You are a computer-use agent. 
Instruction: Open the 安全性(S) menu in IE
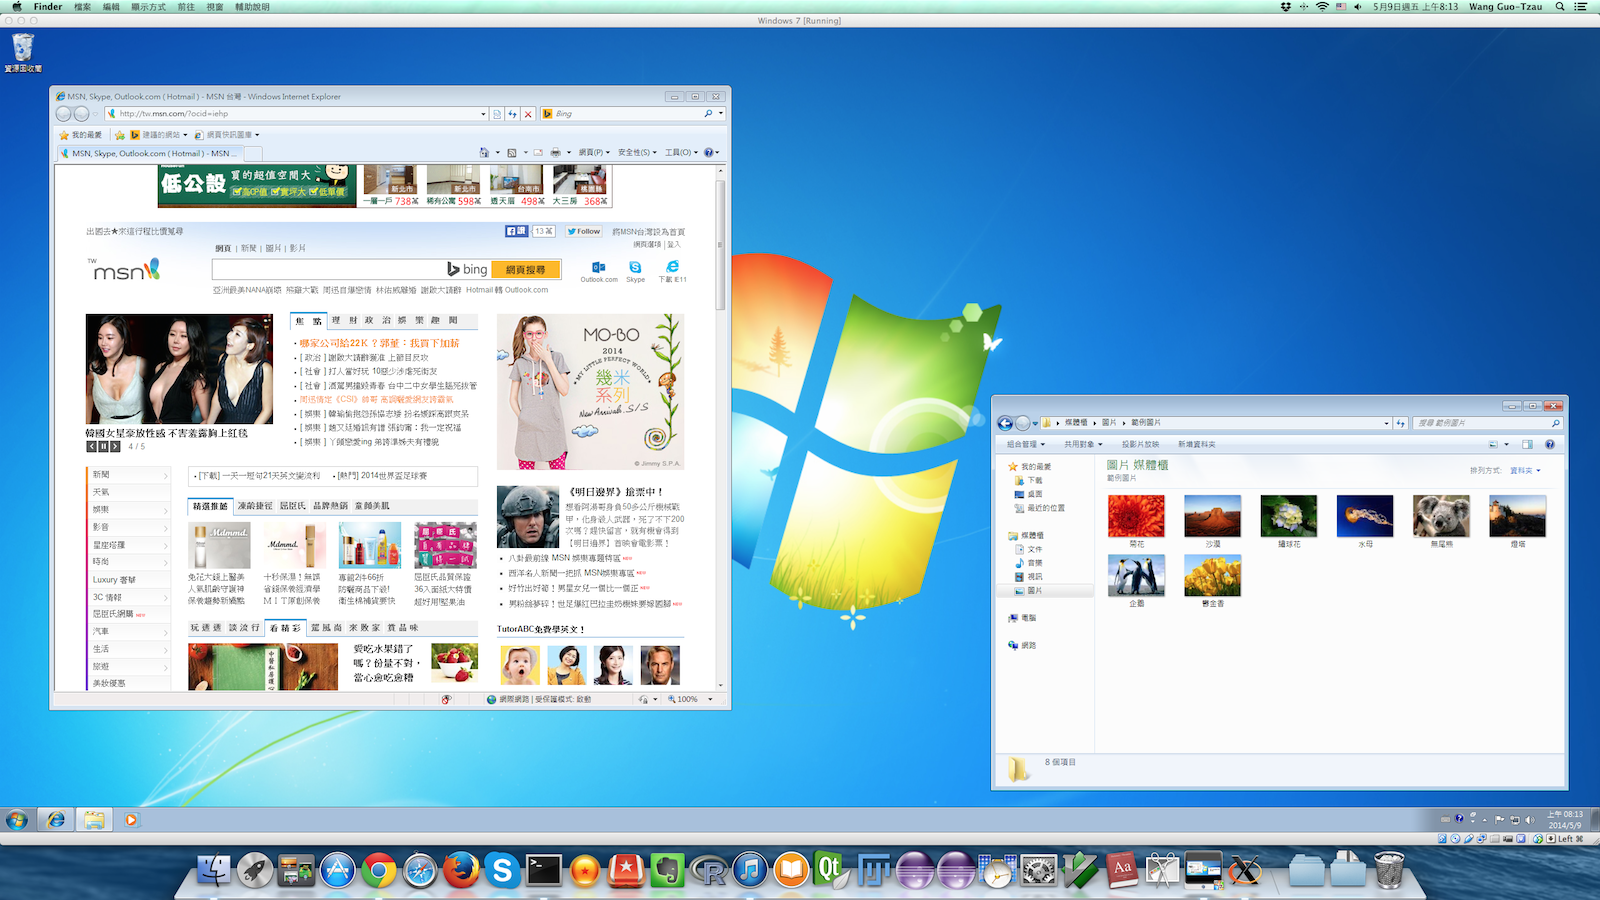pos(635,153)
